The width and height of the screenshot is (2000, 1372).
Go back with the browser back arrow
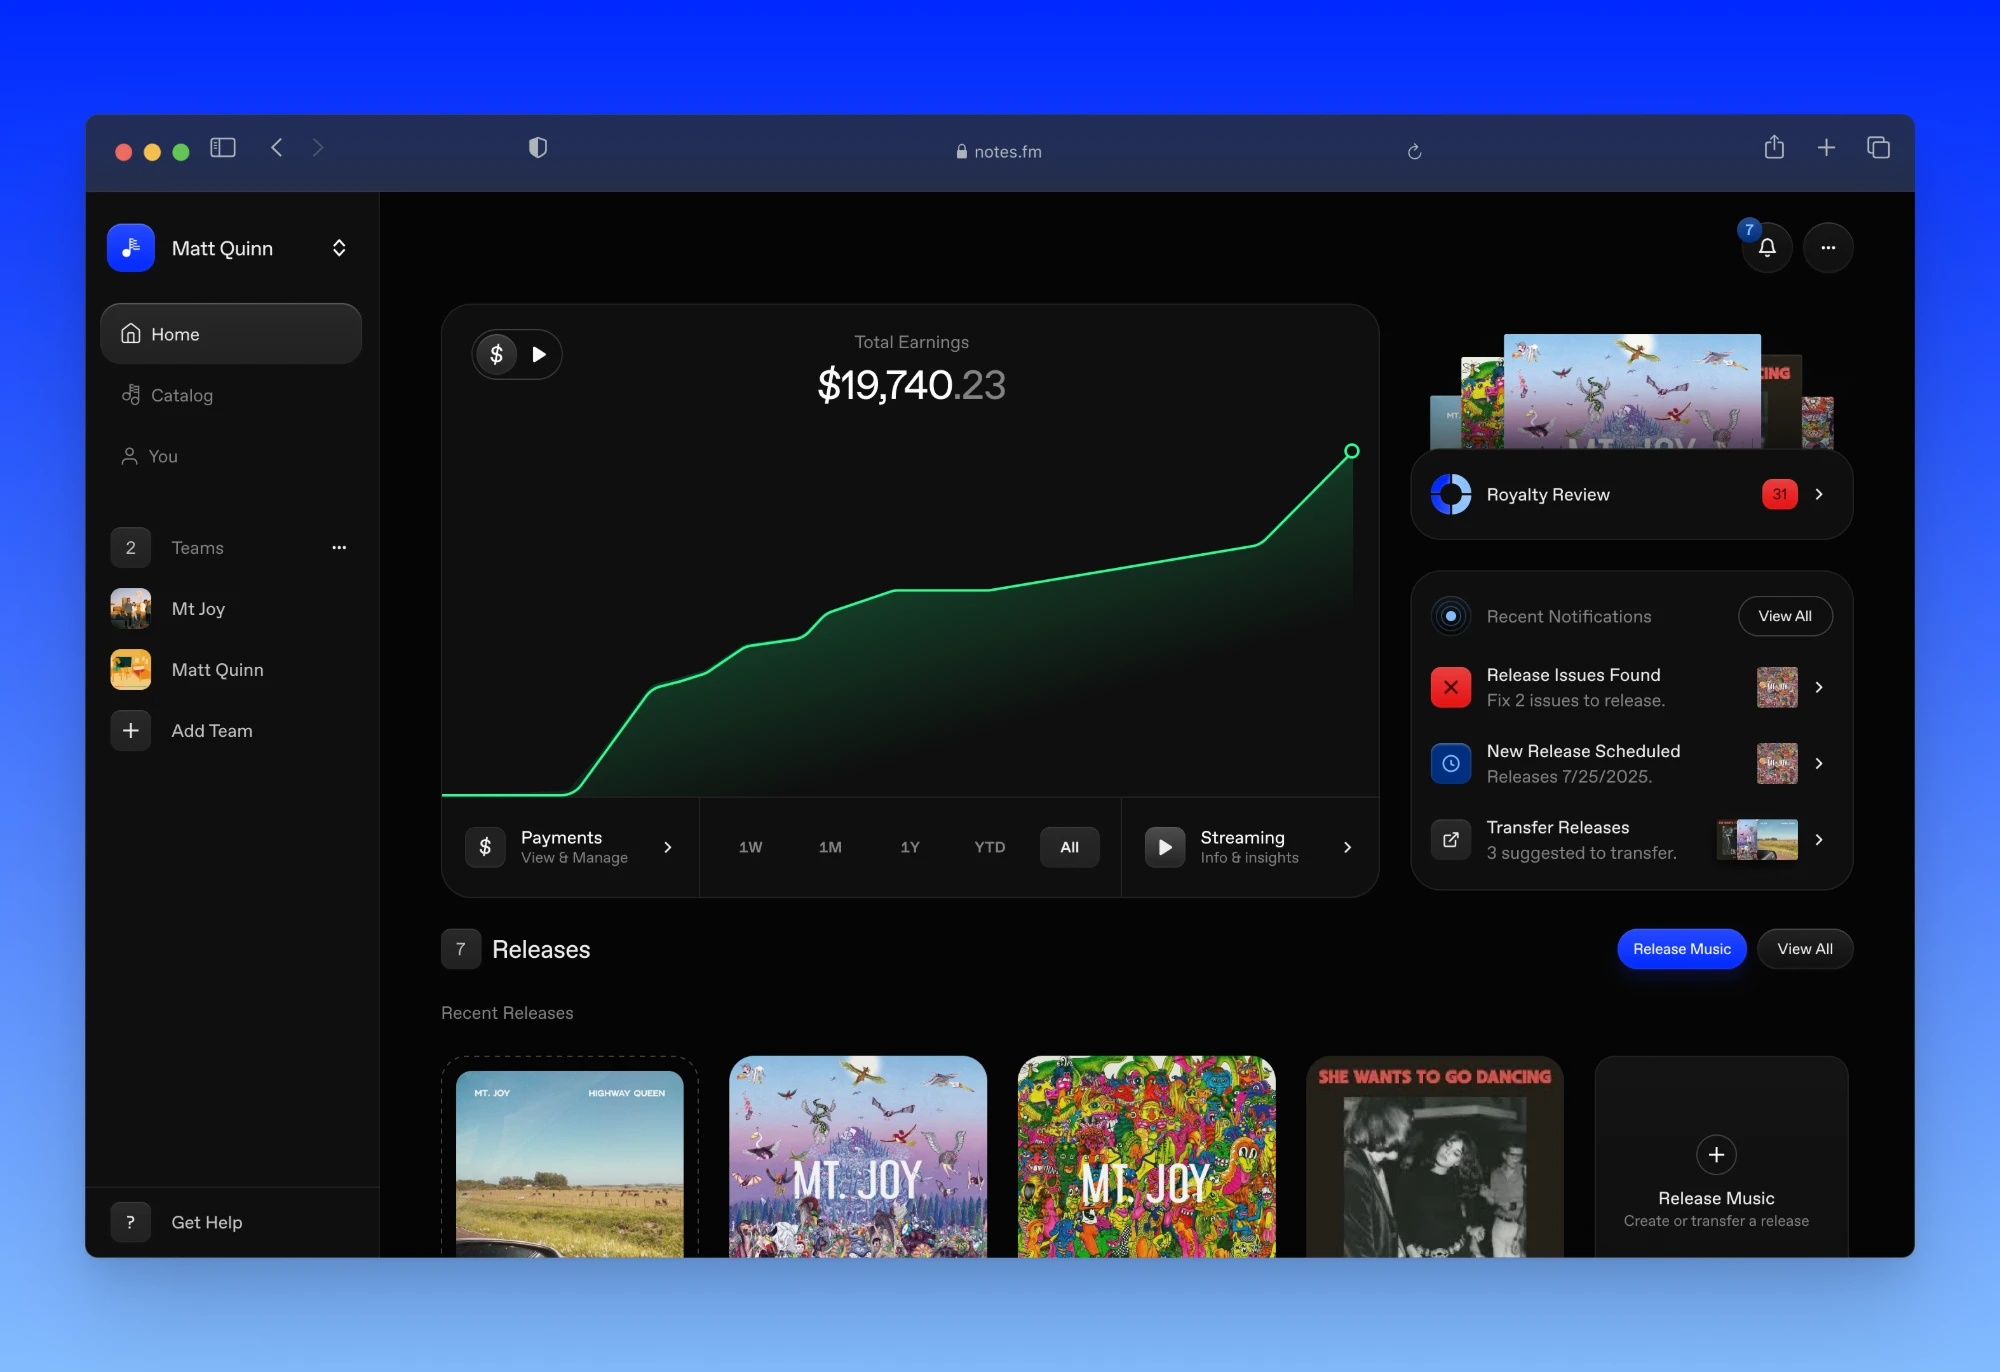click(x=277, y=148)
